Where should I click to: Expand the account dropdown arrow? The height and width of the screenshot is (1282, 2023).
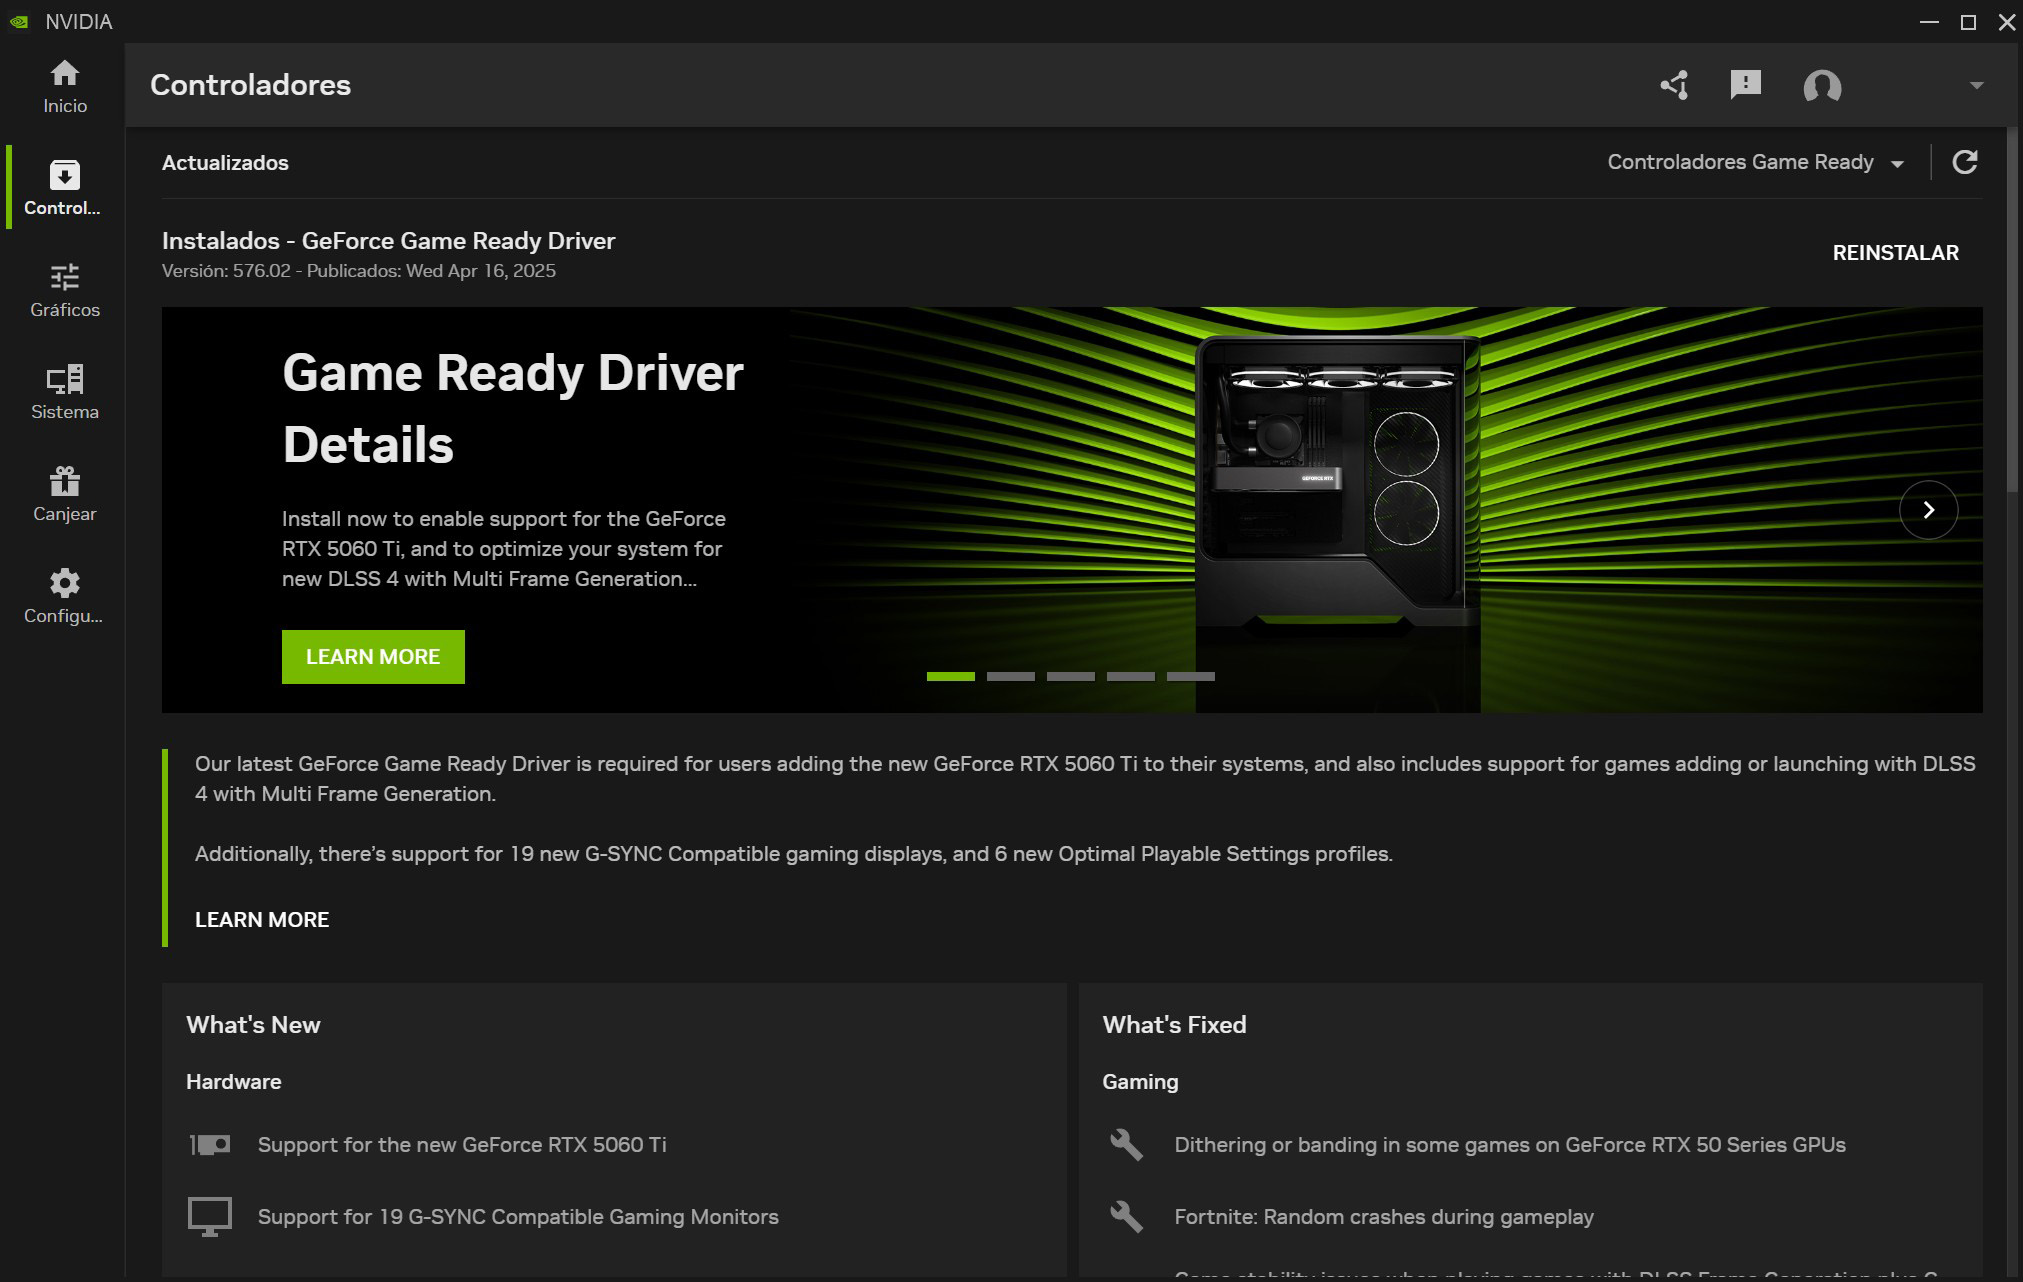pyautogui.click(x=1976, y=85)
